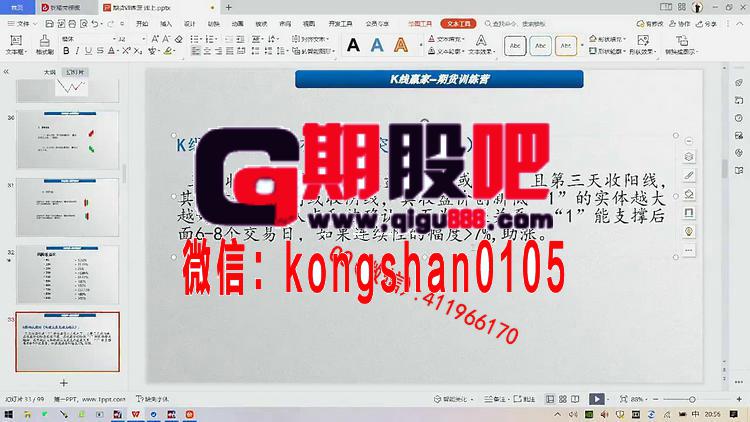Center align the paragraph text
This screenshot has height=422, width=750.
(x=207, y=51)
